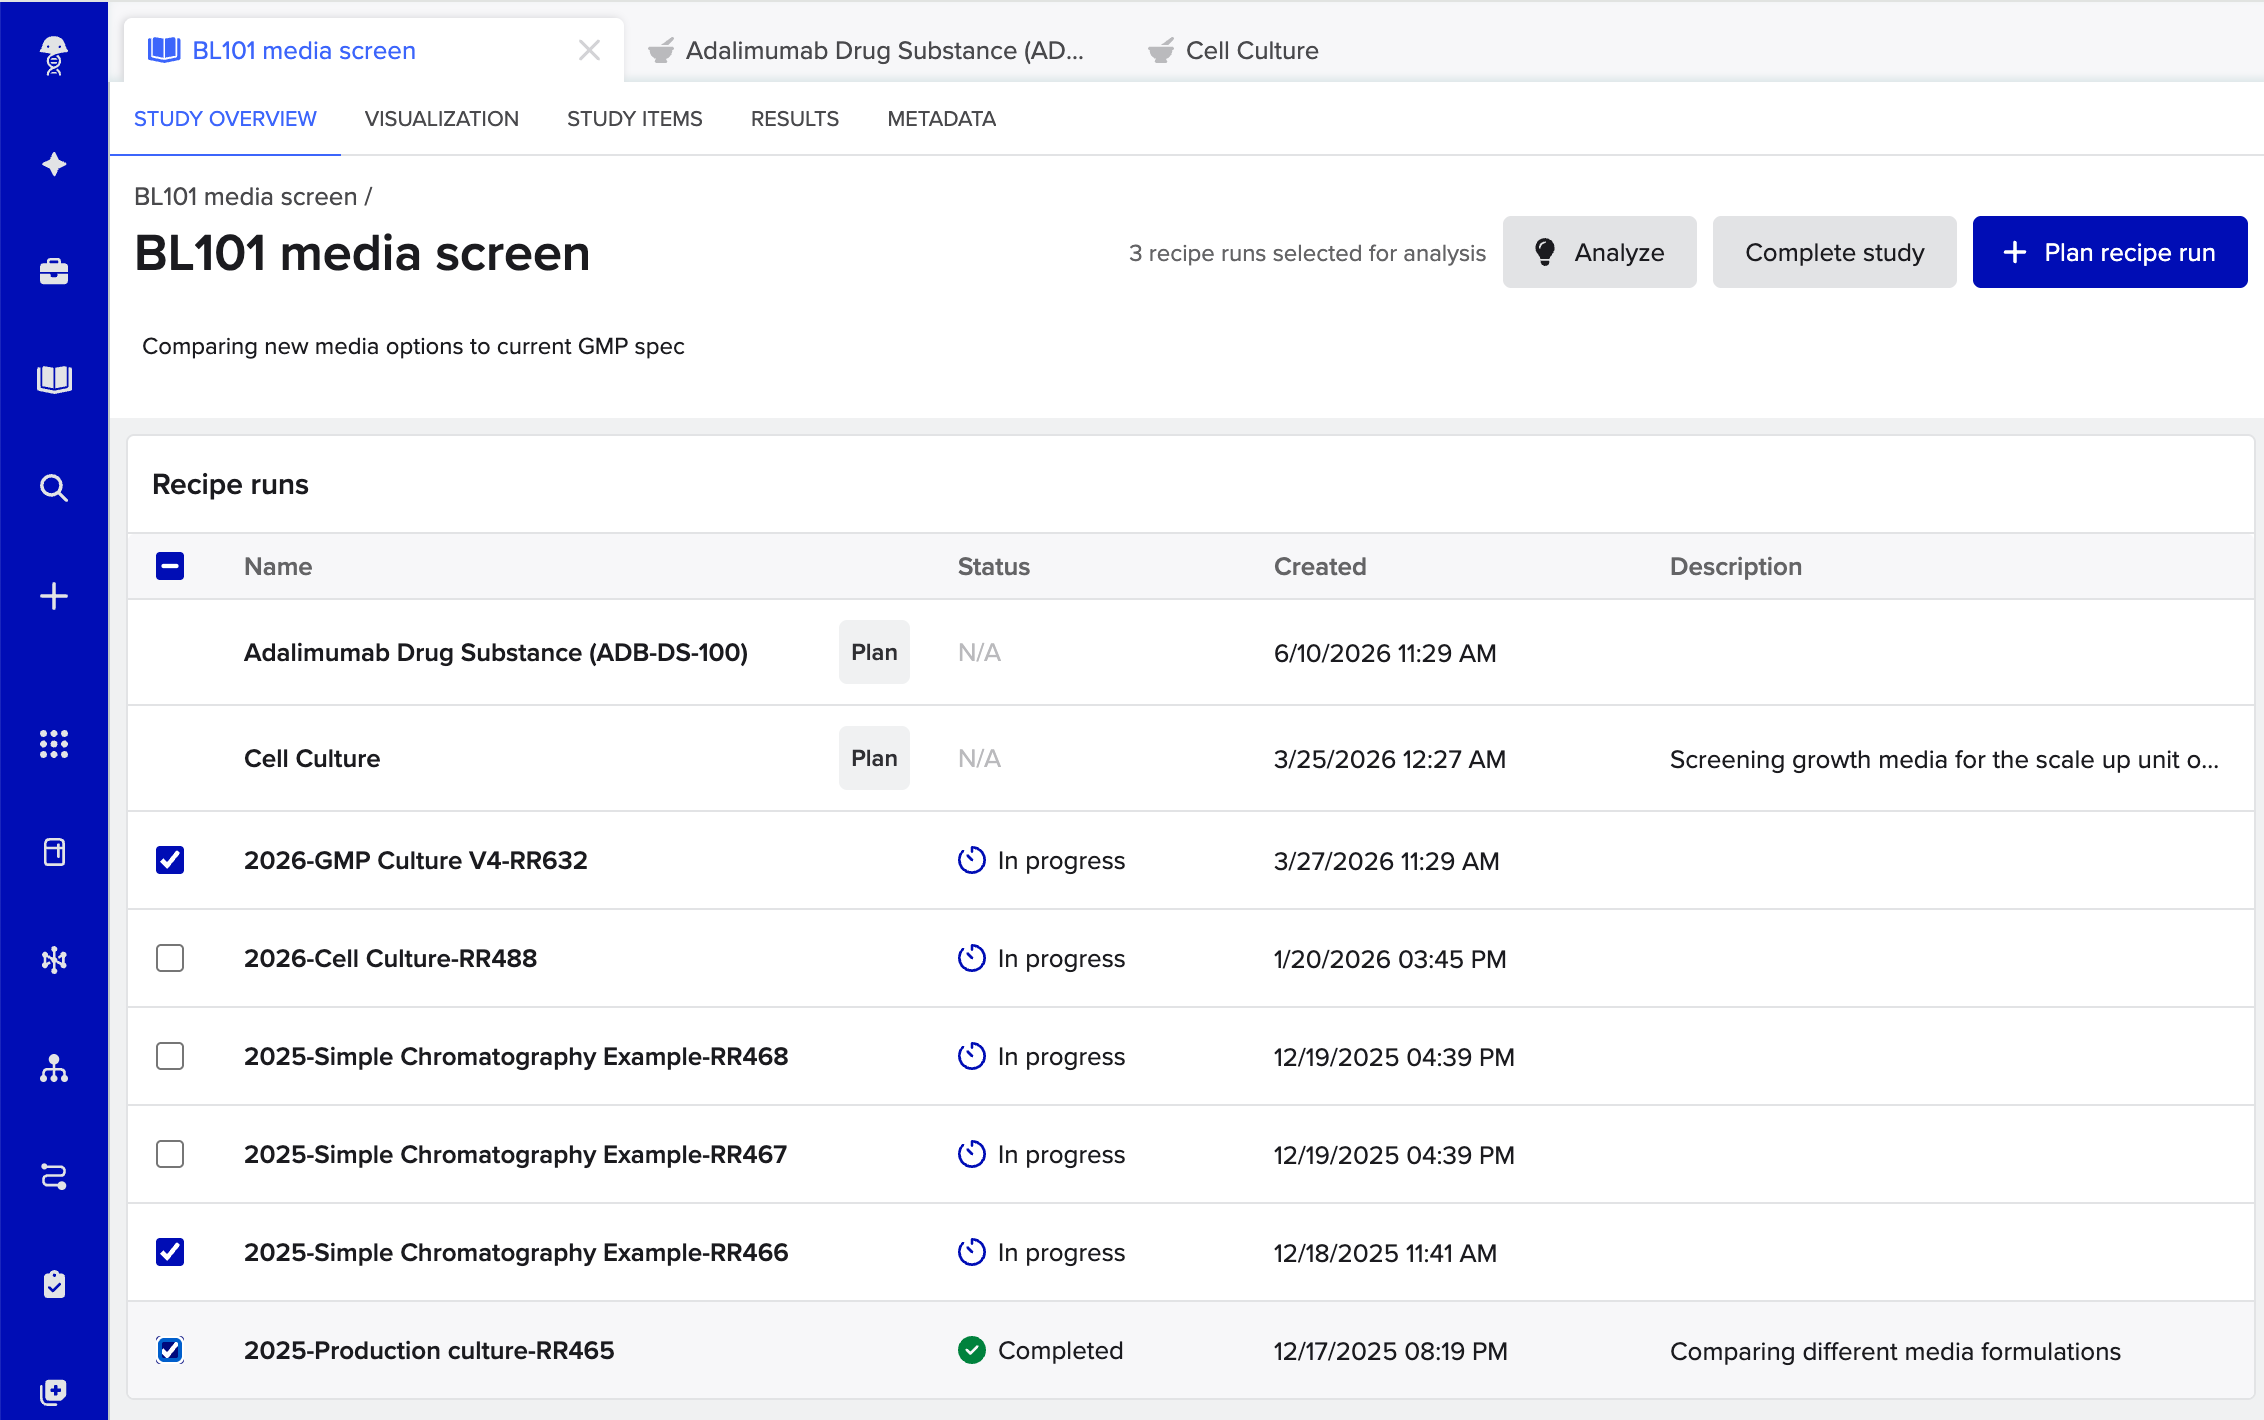Open the Study Items tab
Image resolution: width=2264 pixels, height=1420 pixels.
pyautogui.click(x=635, y=119)
